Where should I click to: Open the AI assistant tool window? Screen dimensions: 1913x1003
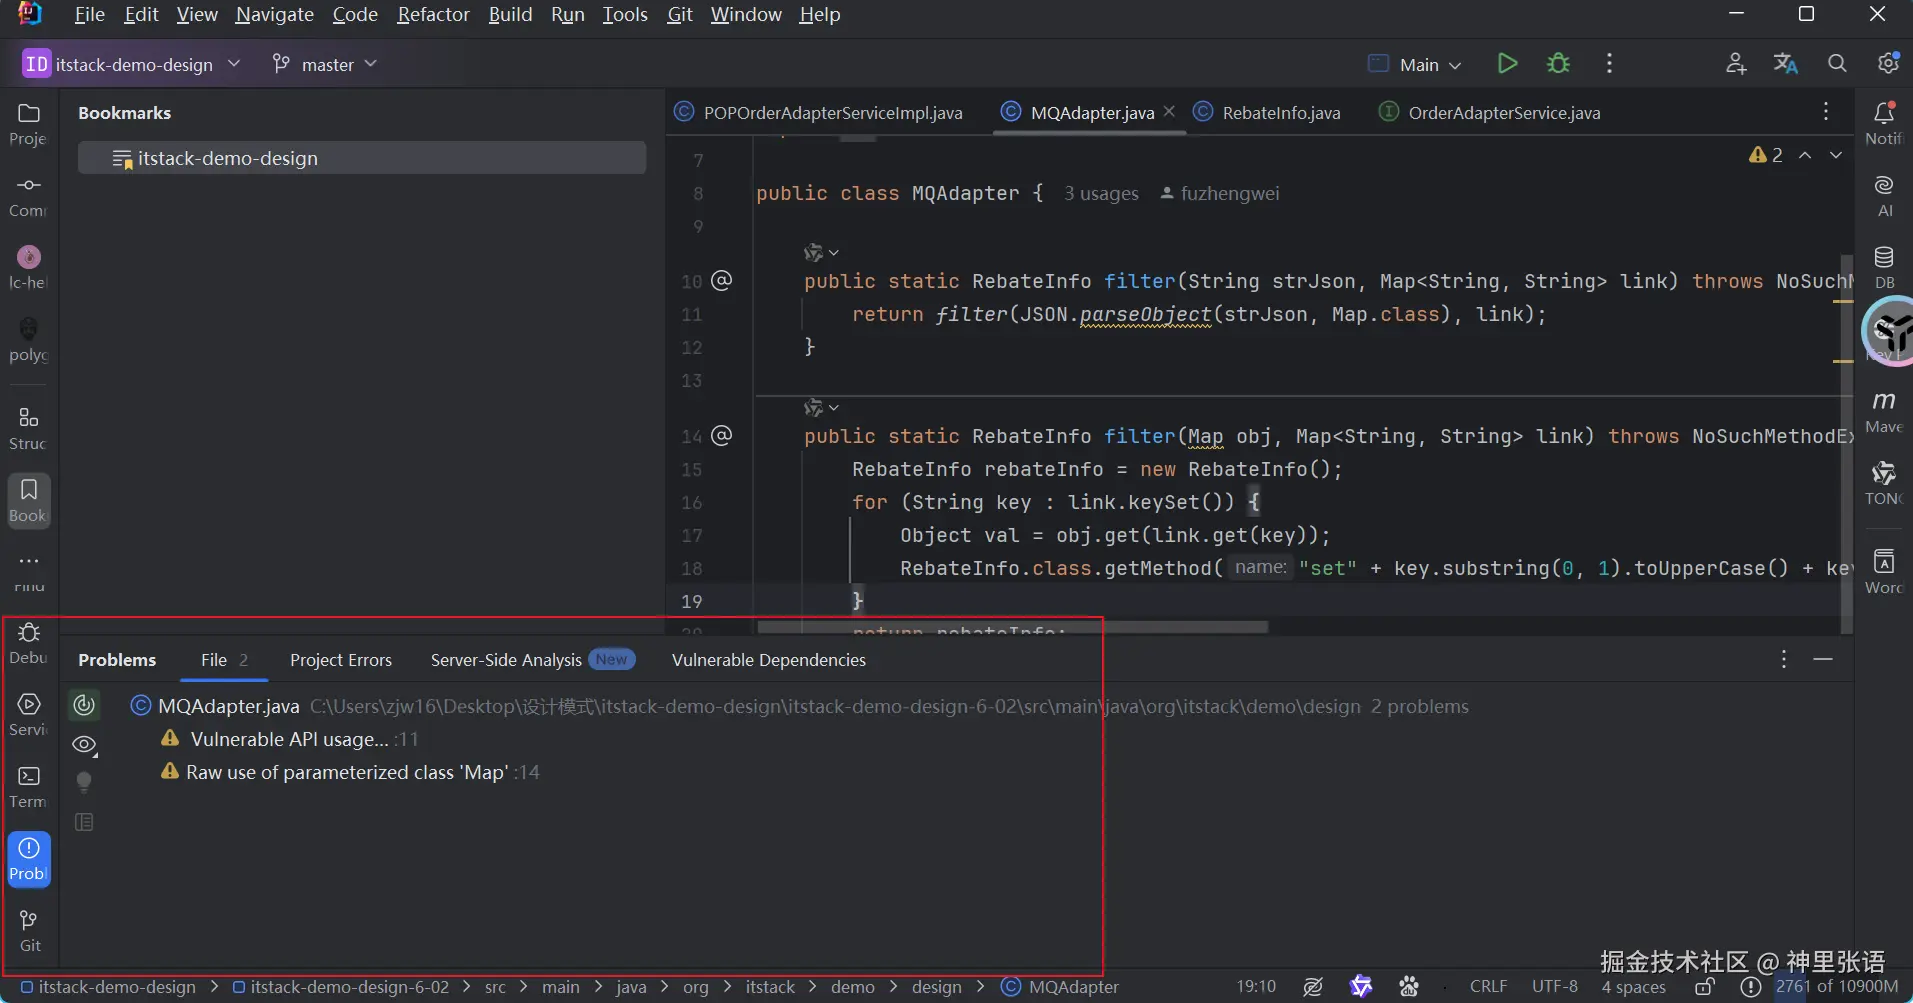coord(1884,196)
